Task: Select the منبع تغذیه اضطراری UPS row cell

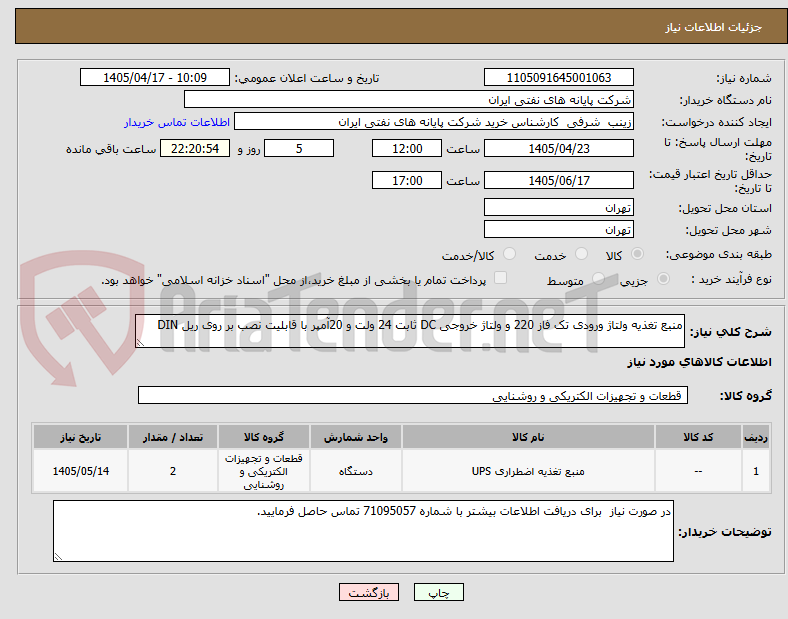Action: (528, 471)
